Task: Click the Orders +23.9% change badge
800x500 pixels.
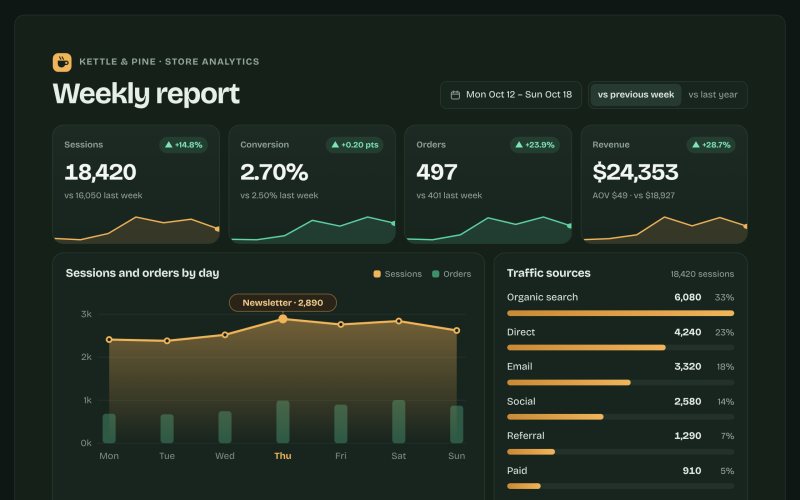Action: (535, 145)
